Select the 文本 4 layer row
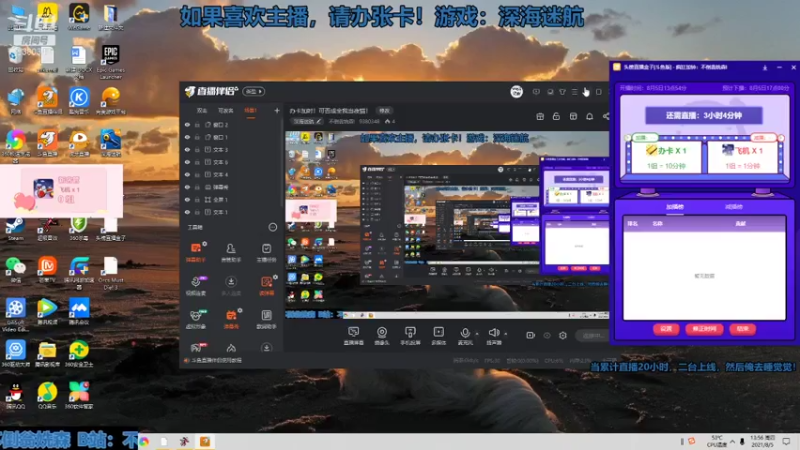 (232, 174)
